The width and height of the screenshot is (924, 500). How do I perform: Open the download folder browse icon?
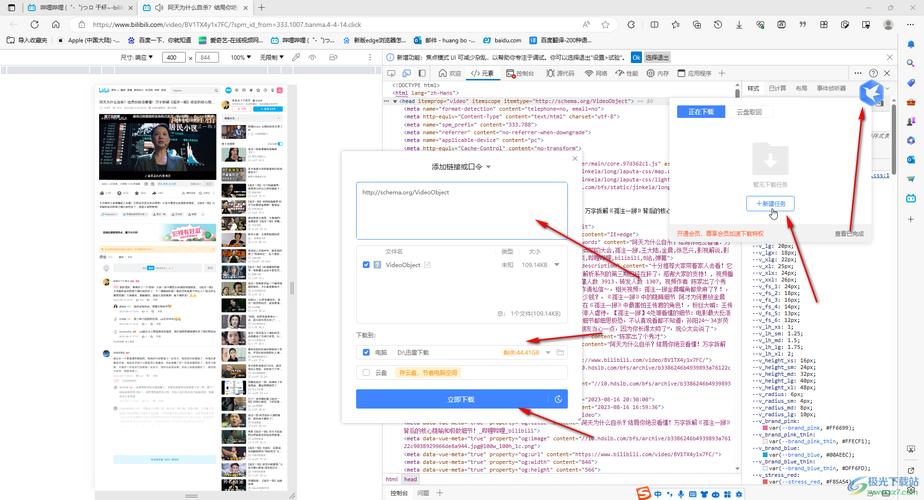(561, 352)
